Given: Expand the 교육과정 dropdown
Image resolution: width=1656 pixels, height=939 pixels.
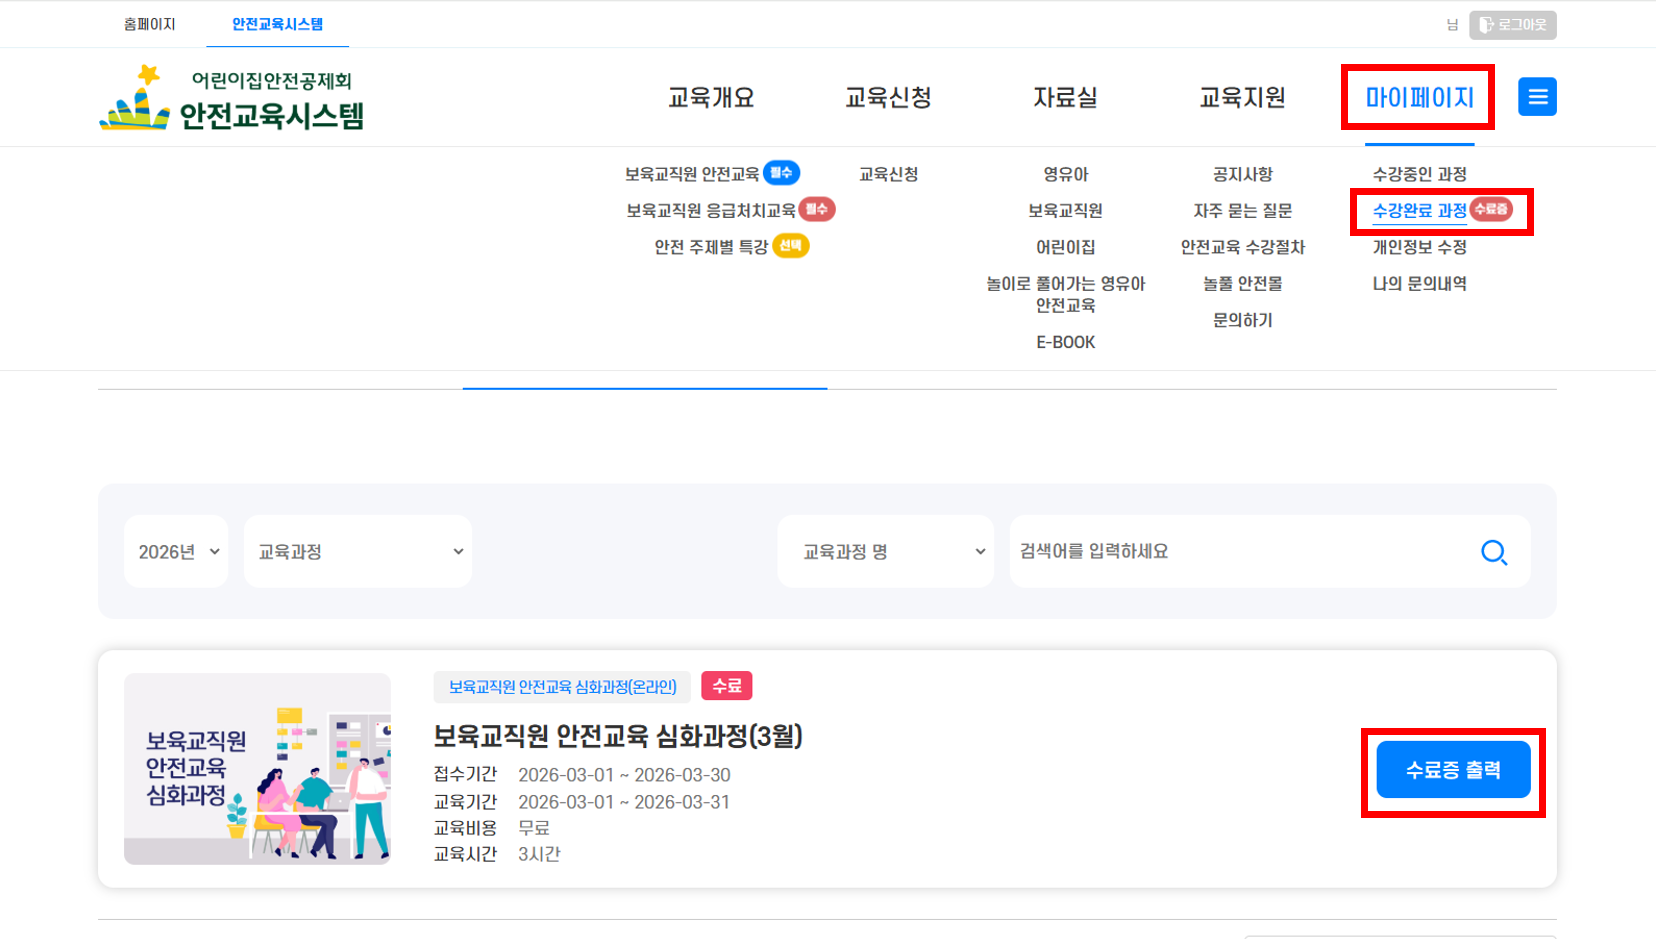Looking at the screenshot, I should tap(358, 552).
